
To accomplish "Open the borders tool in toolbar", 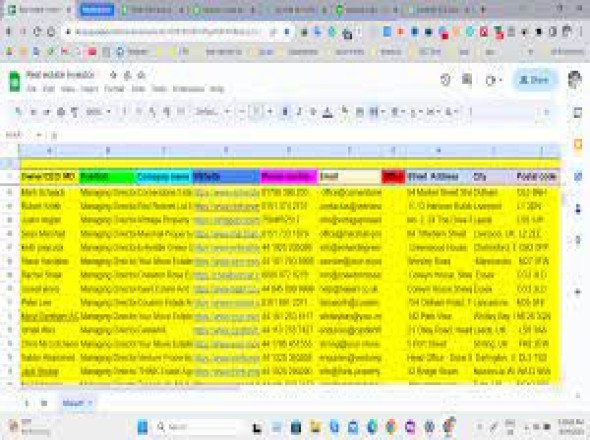I will 360,112.
